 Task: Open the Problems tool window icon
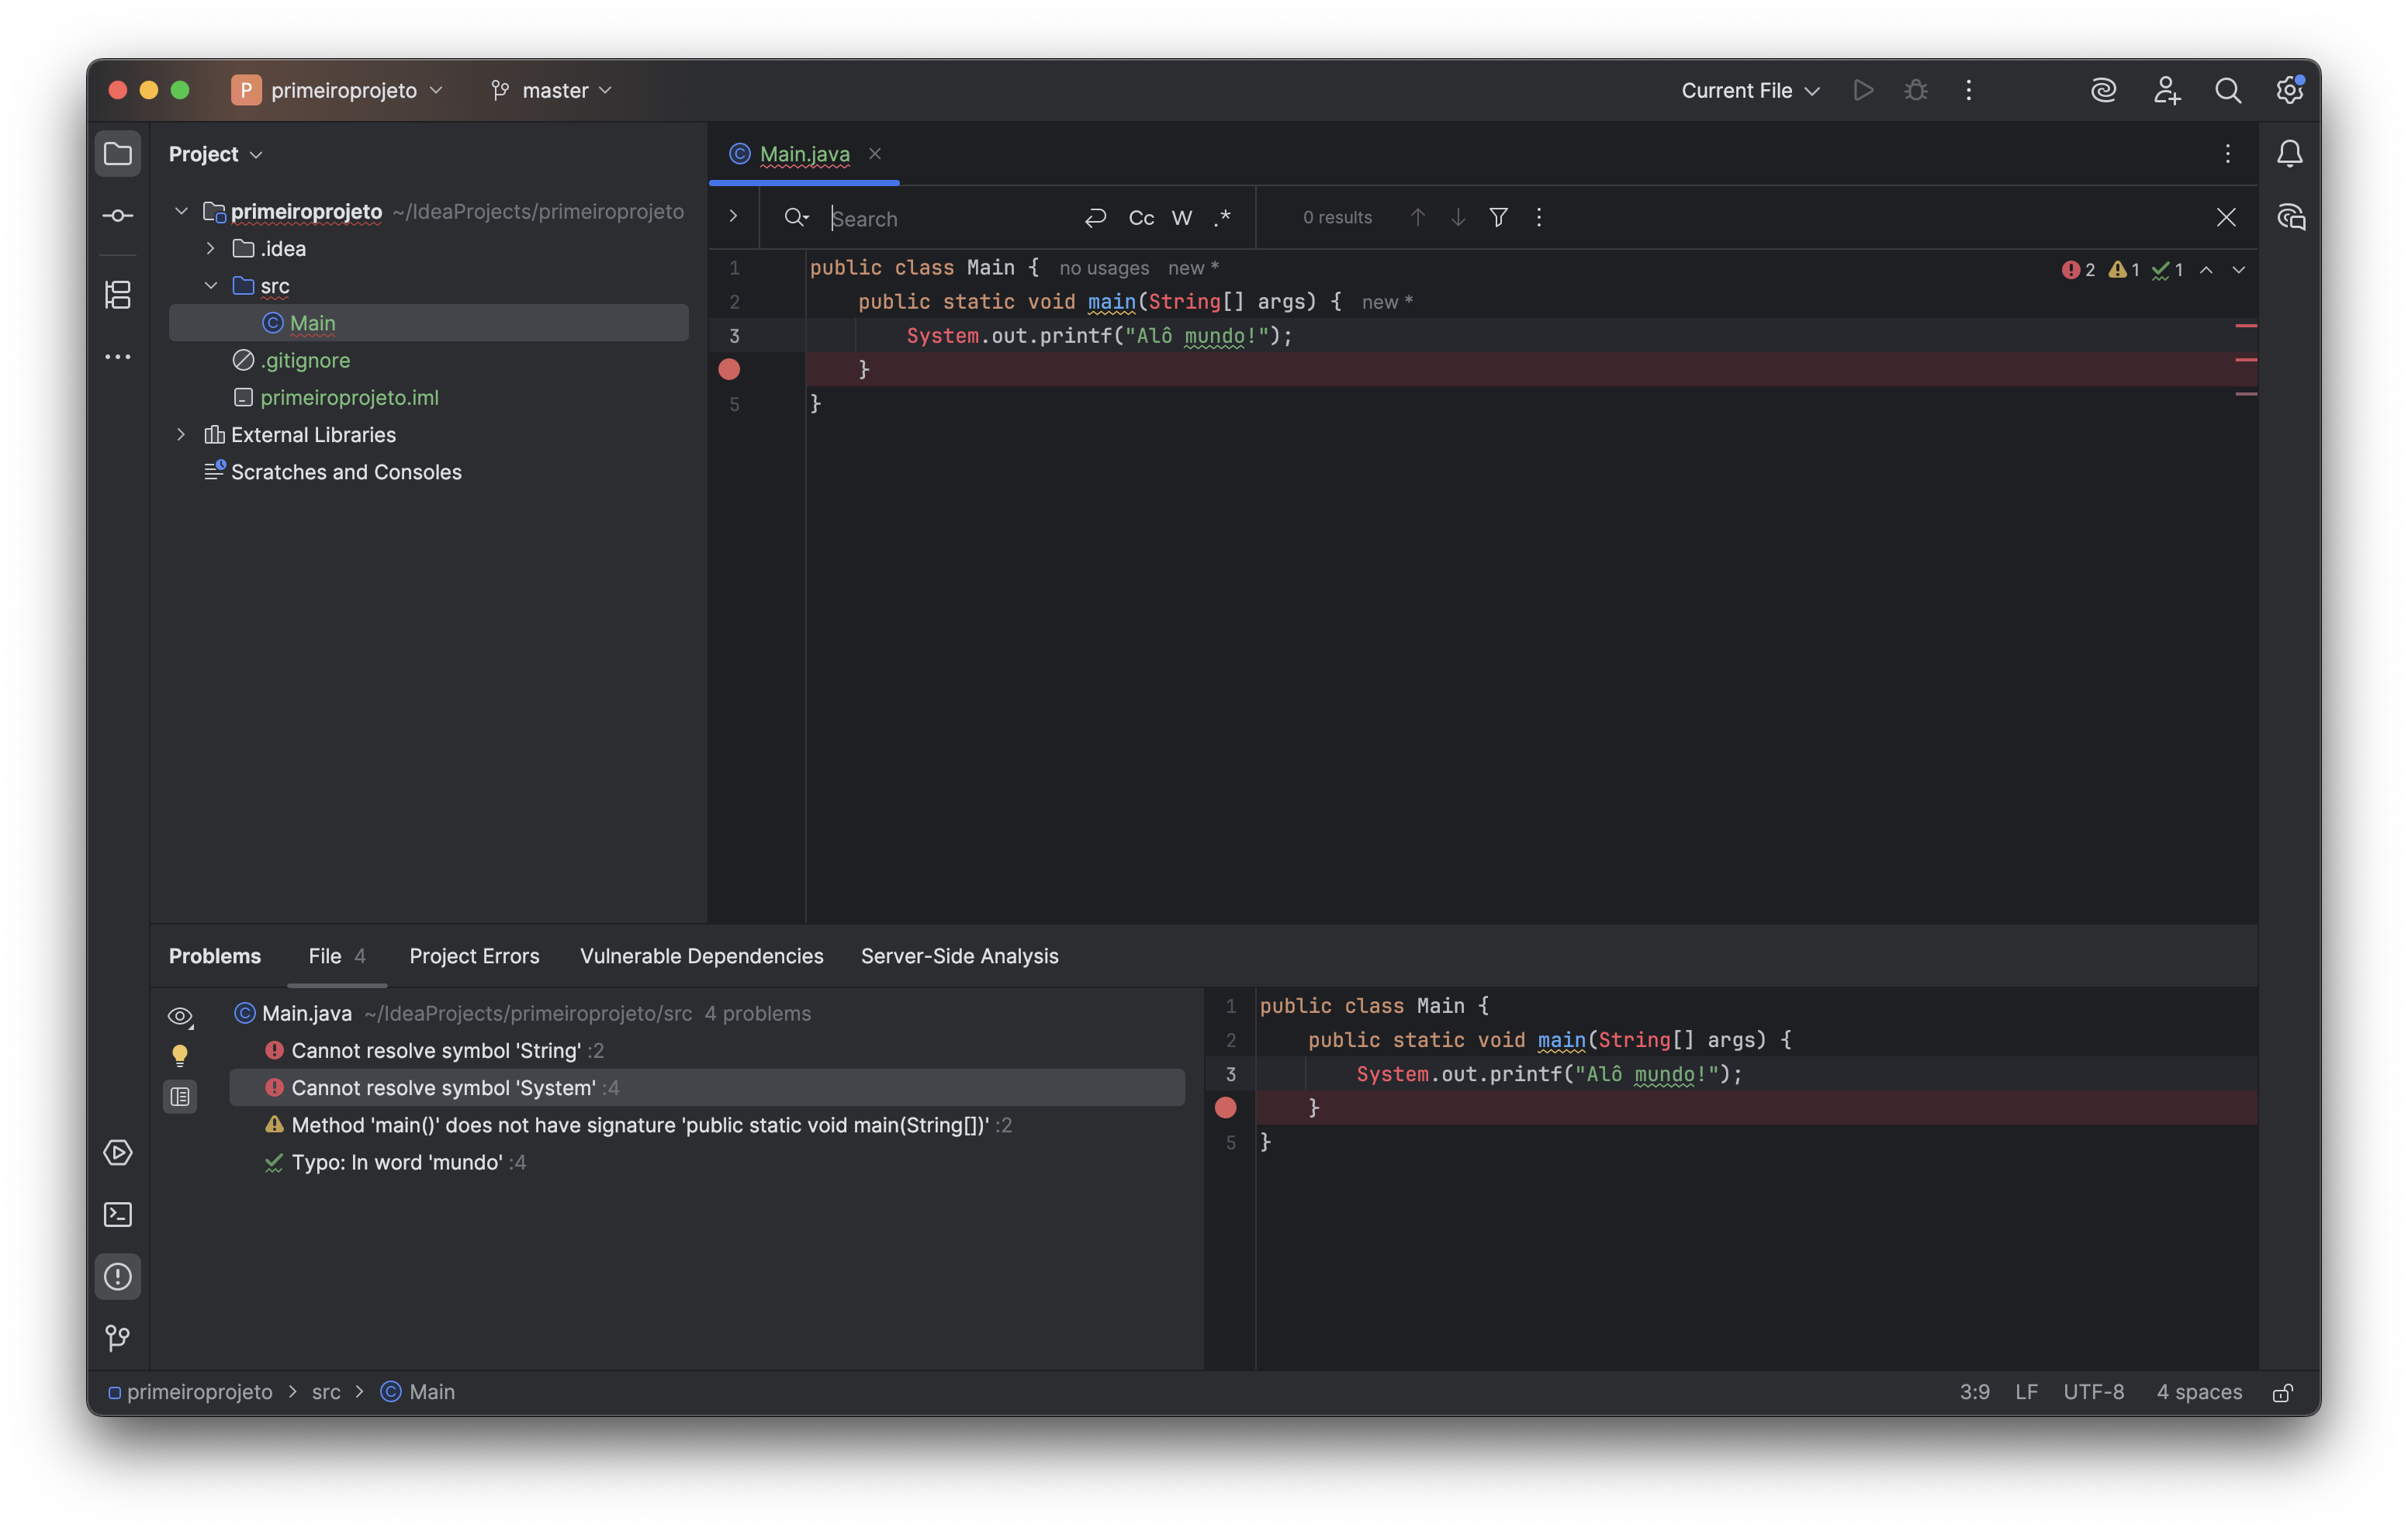118,1277
